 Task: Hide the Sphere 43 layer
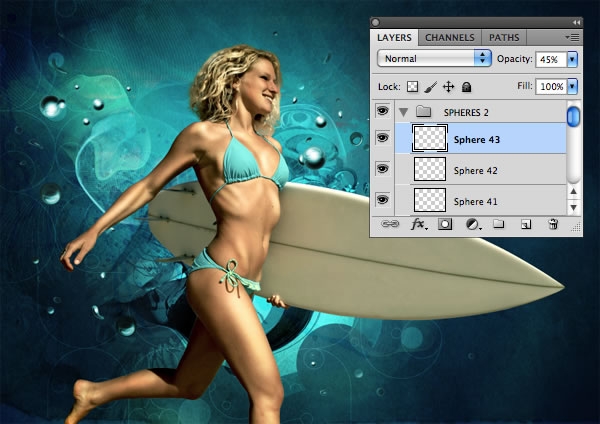(x=382, y=137)
